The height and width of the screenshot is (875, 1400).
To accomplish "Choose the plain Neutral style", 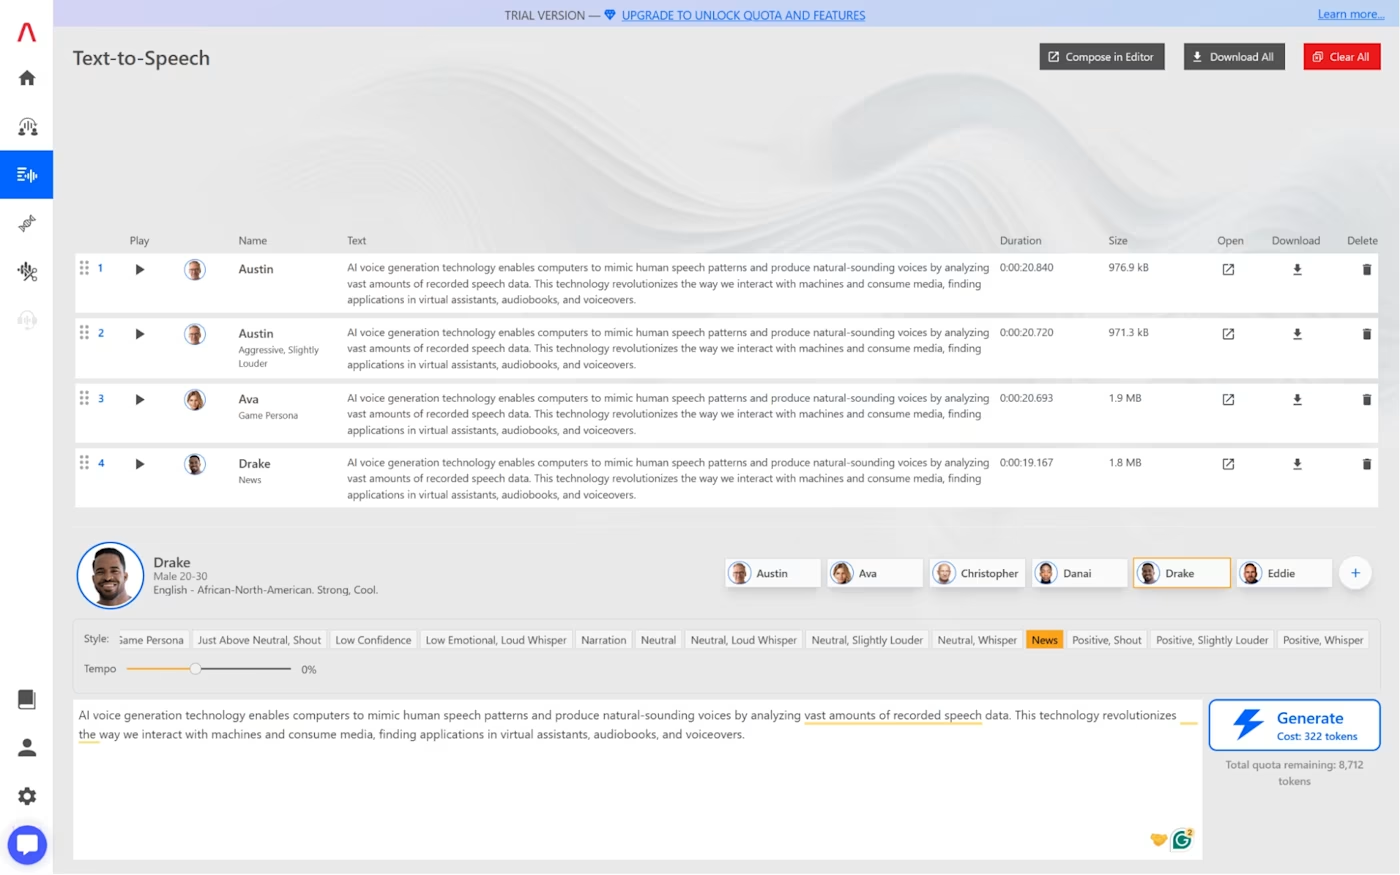I will (x=658, y=640).
